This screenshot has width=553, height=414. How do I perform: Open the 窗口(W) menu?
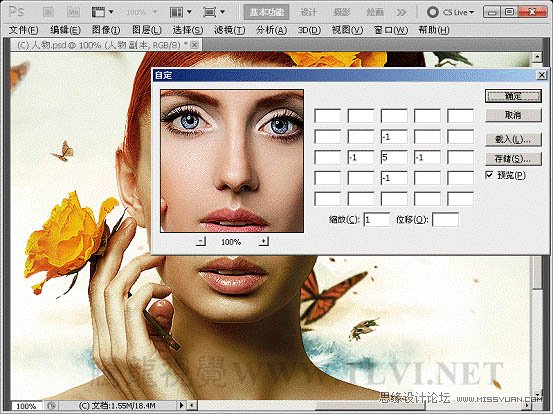[391, 30]
